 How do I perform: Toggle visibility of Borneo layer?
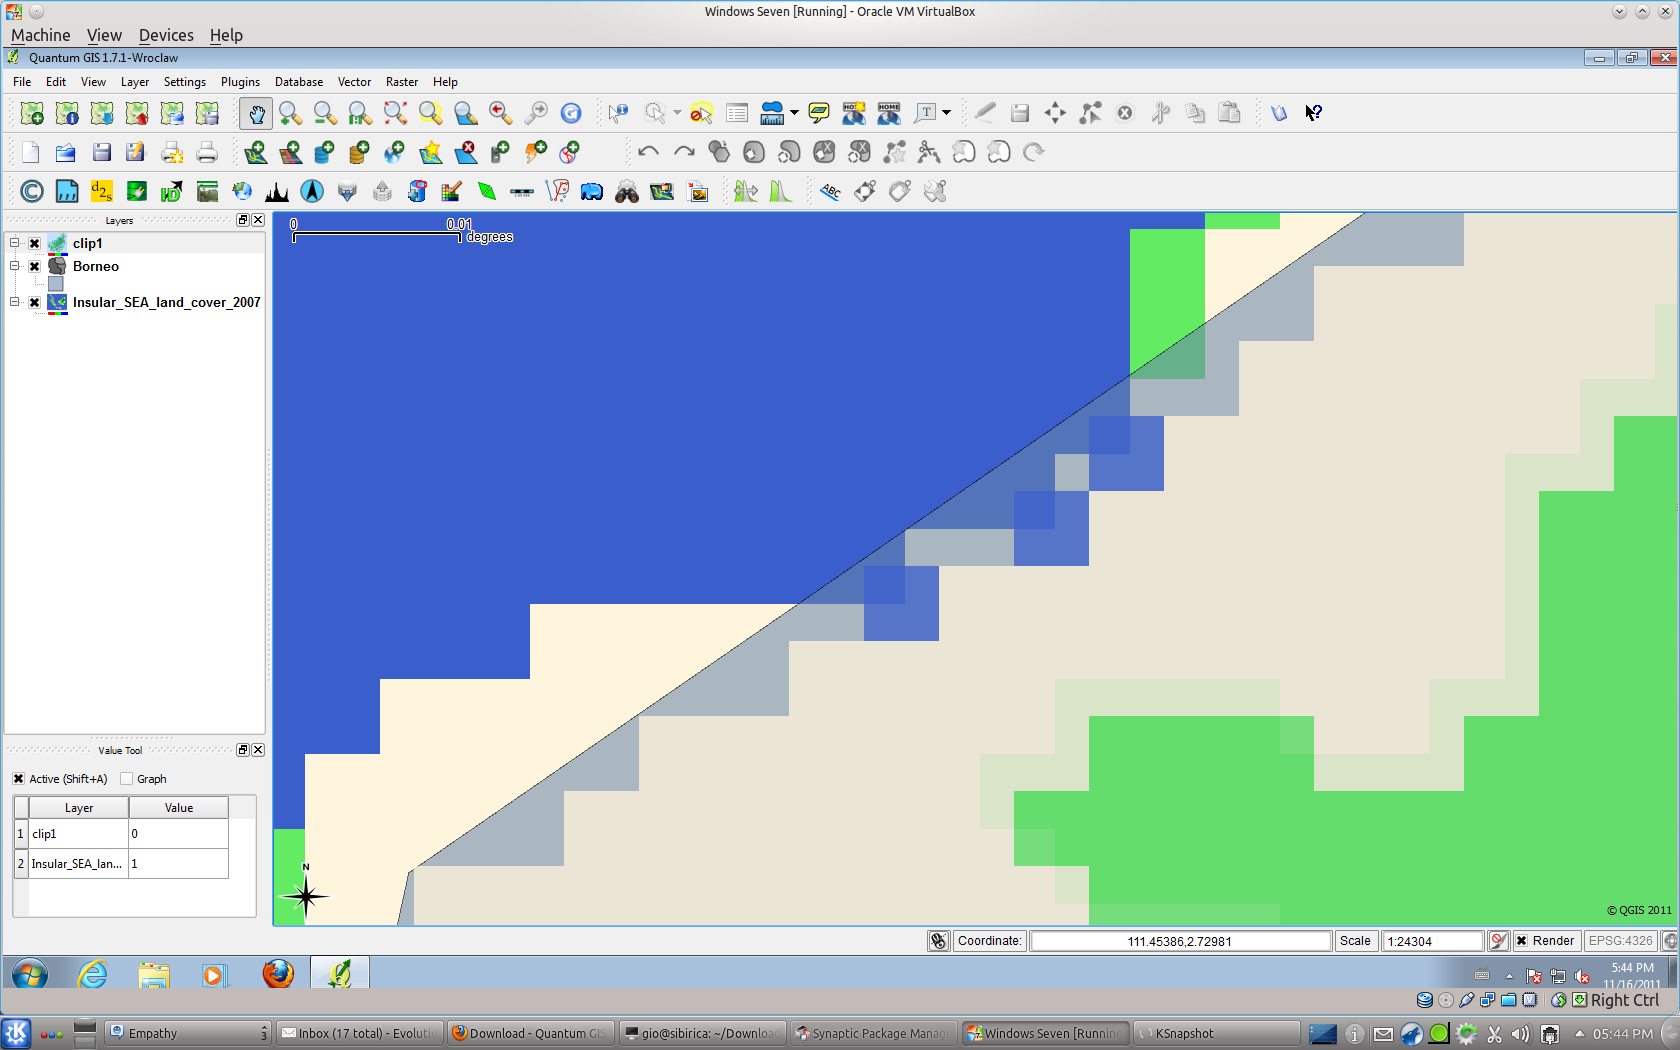click(x=35, y=266)
